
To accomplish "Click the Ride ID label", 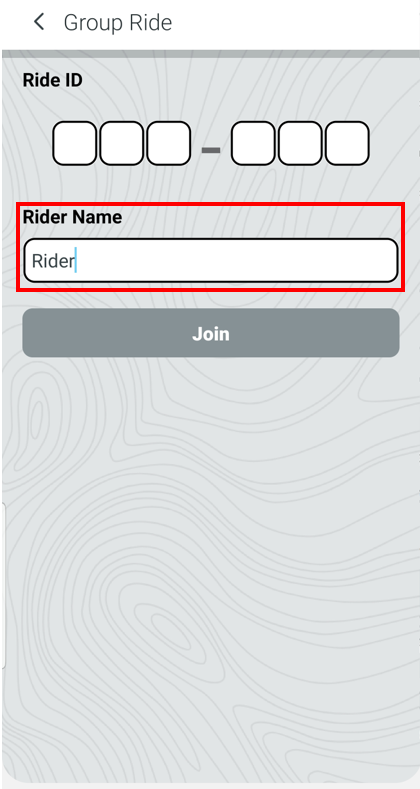I will tap(53, 80).
